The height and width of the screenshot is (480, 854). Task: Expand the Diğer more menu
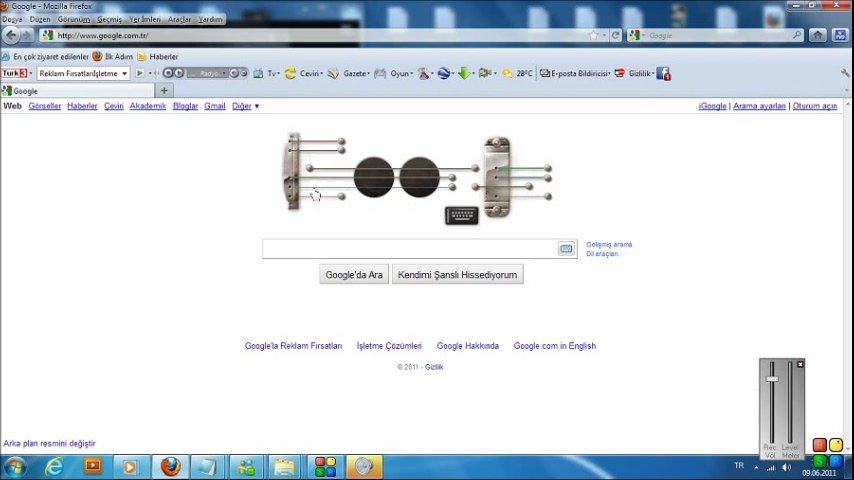[245, 106]
